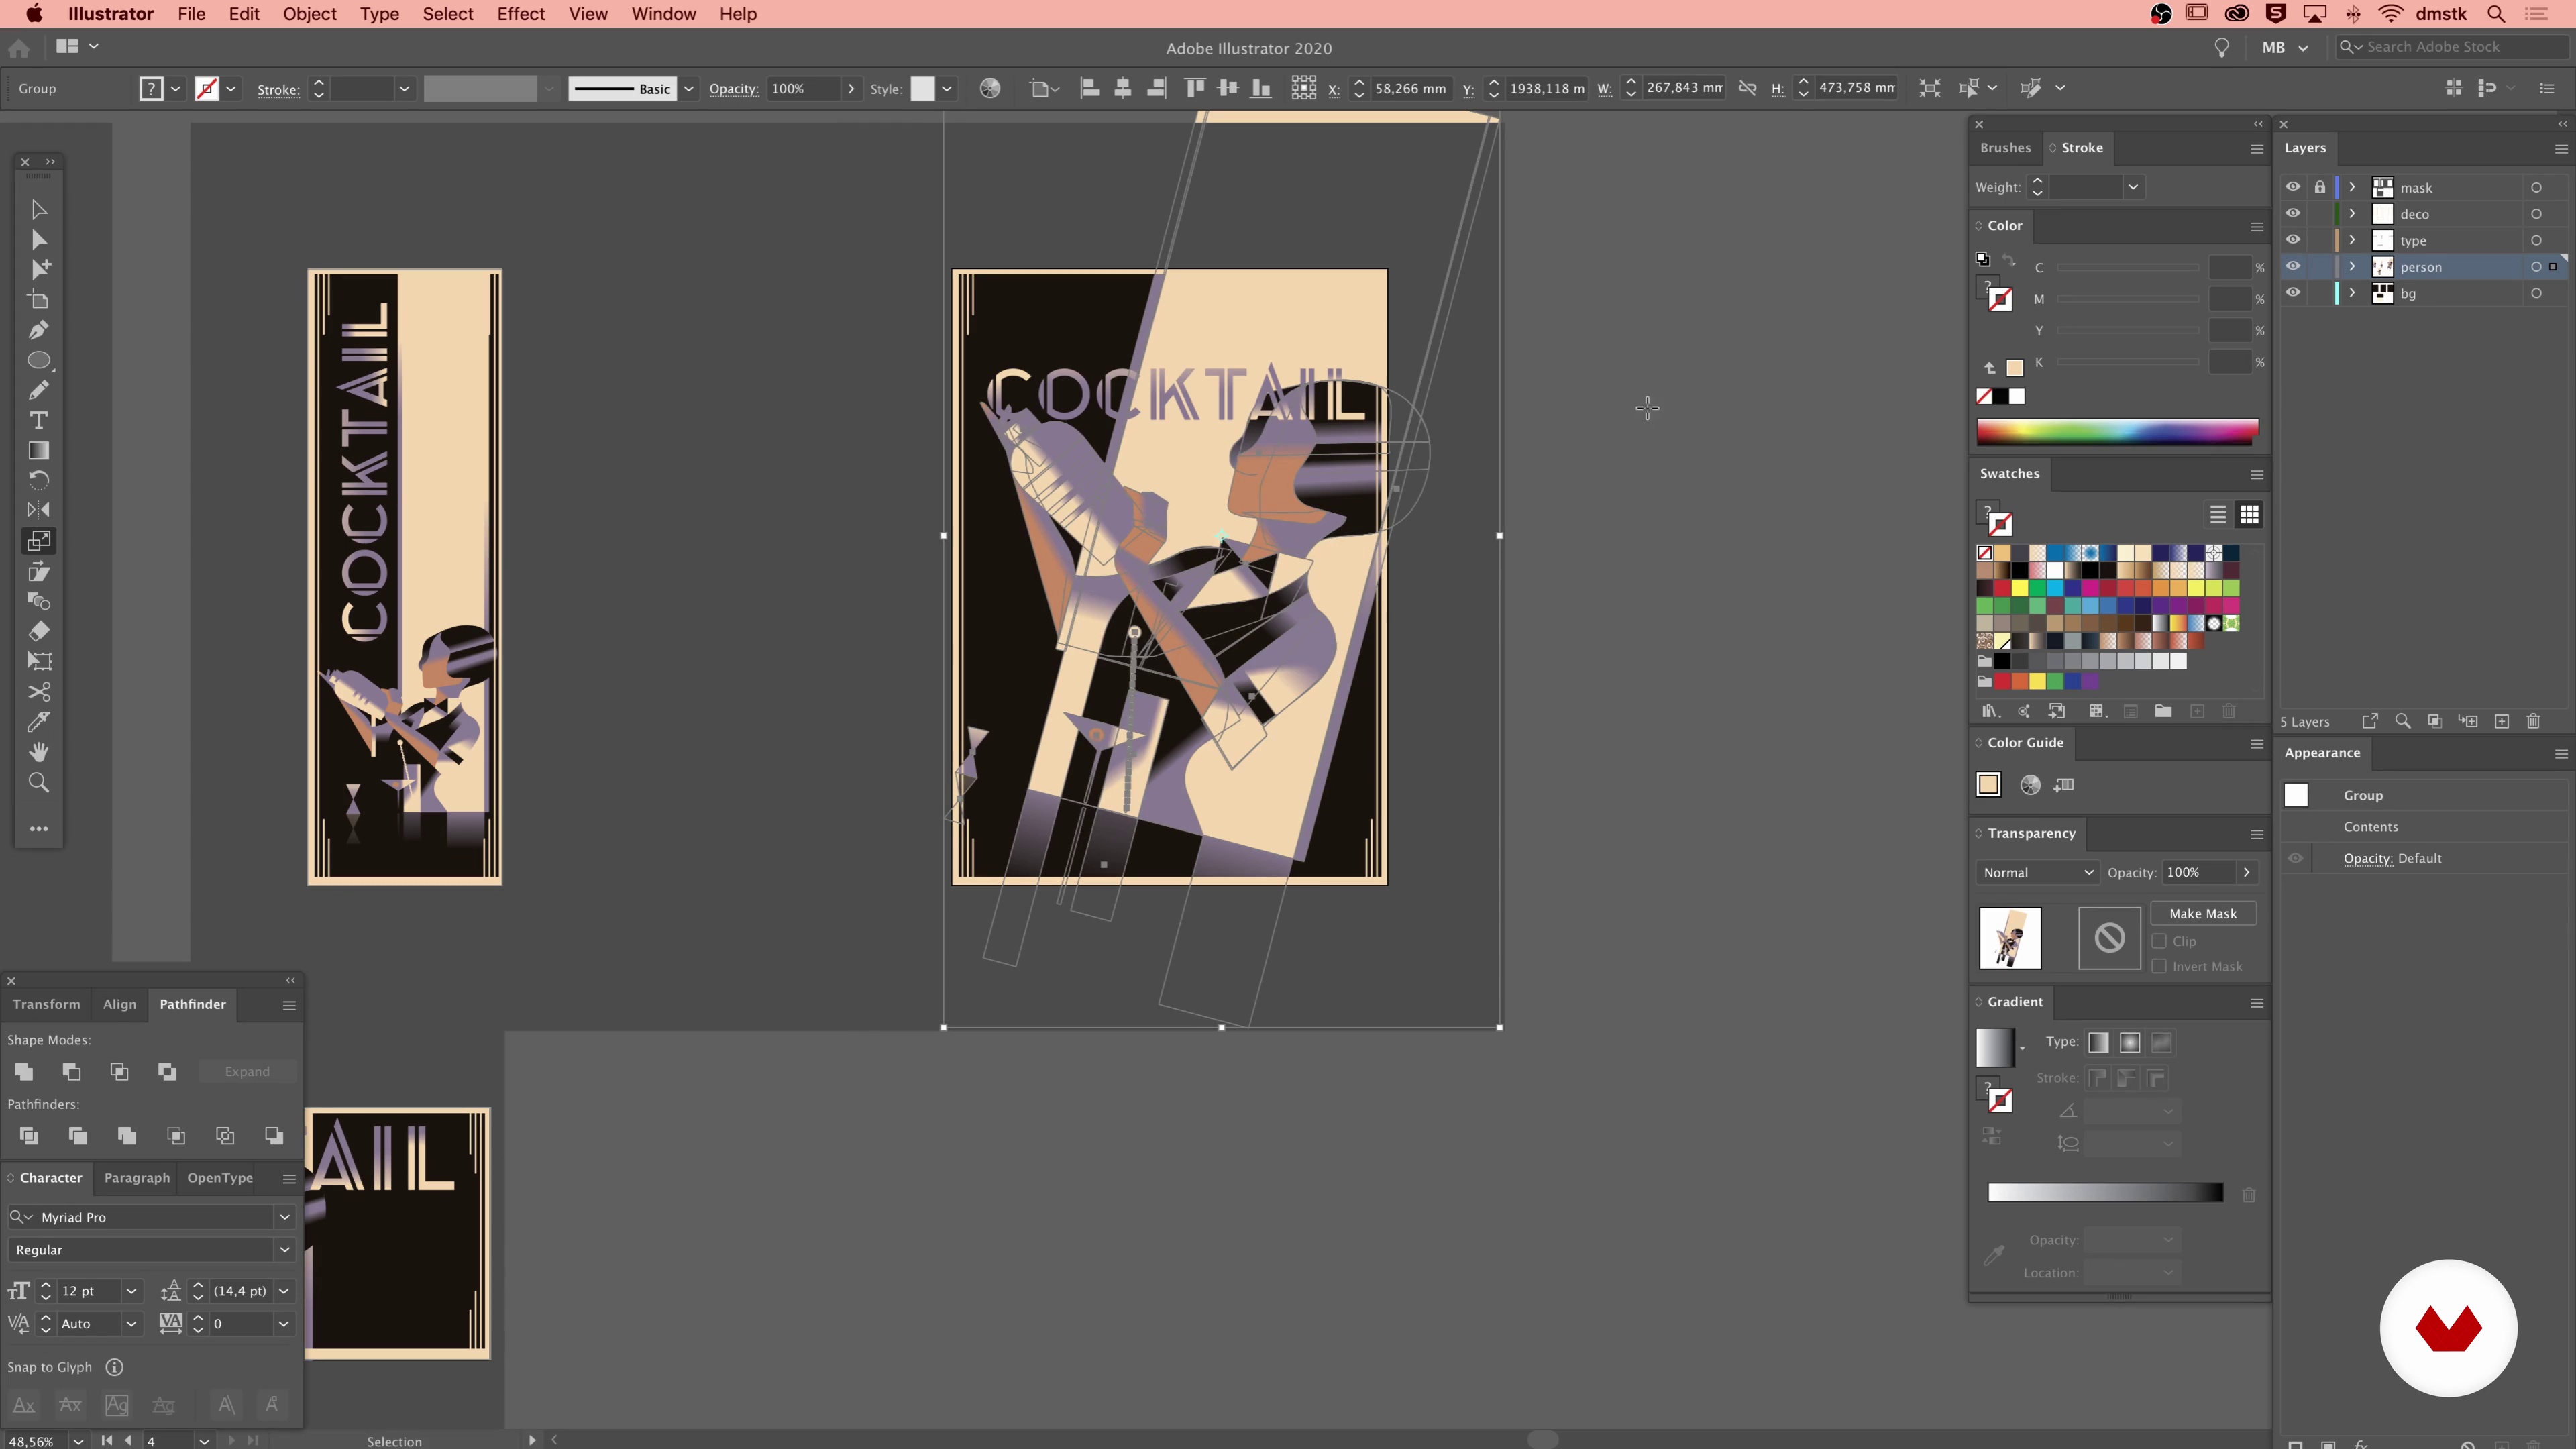Image resolution: width=2576 pixels, height=1449 pixels.
Task: Click the Opacity: Default link in Appearance
Action: click(x=2392, y=858)
